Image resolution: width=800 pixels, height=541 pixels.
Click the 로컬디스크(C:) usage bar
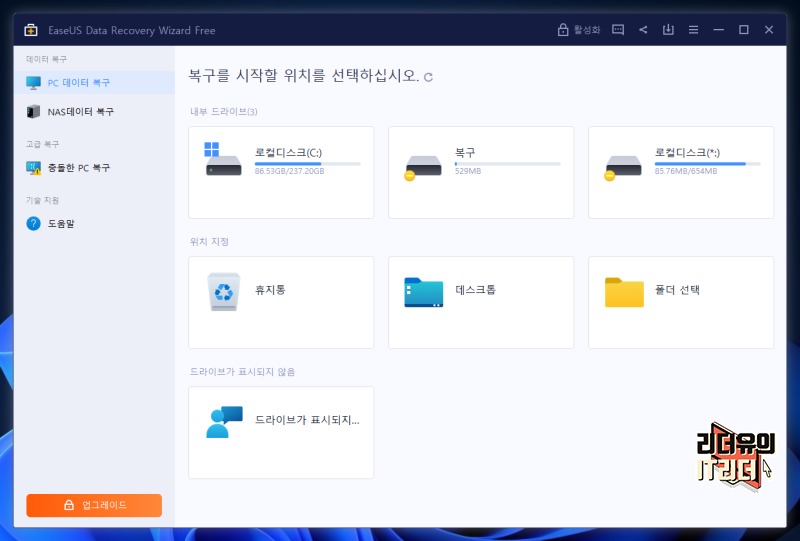[x=308, y=164]
